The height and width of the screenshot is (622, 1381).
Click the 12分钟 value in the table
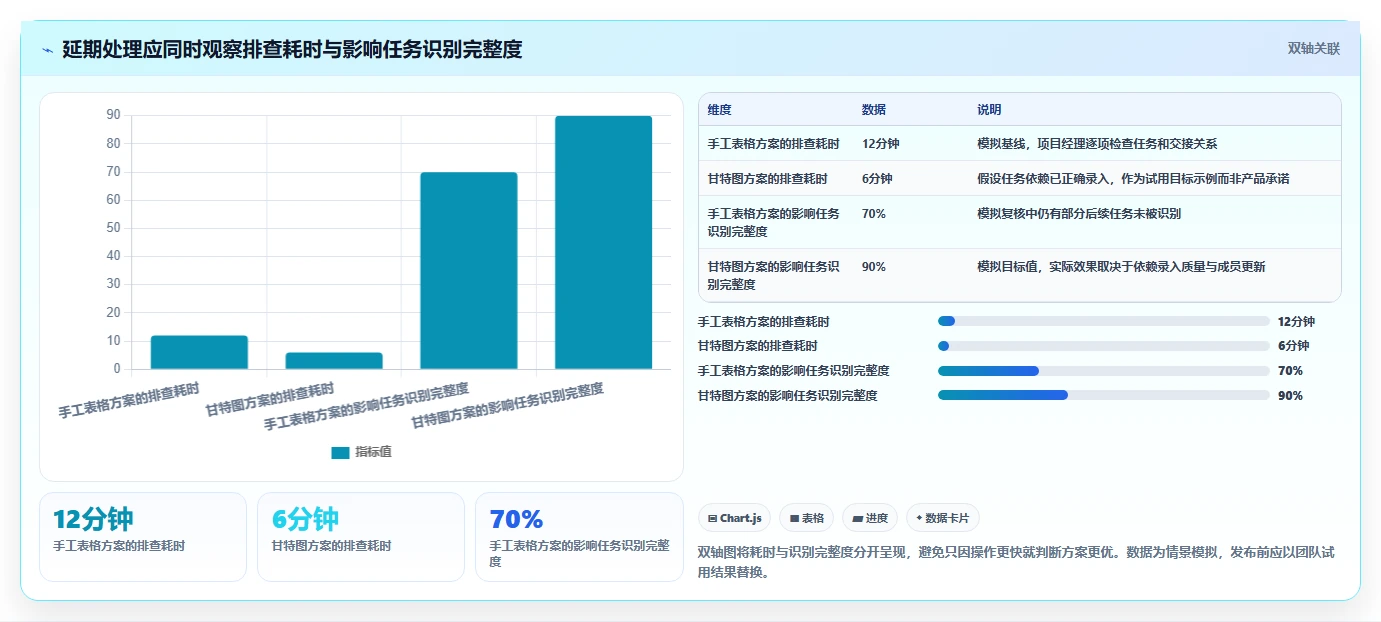coord(881,144)
